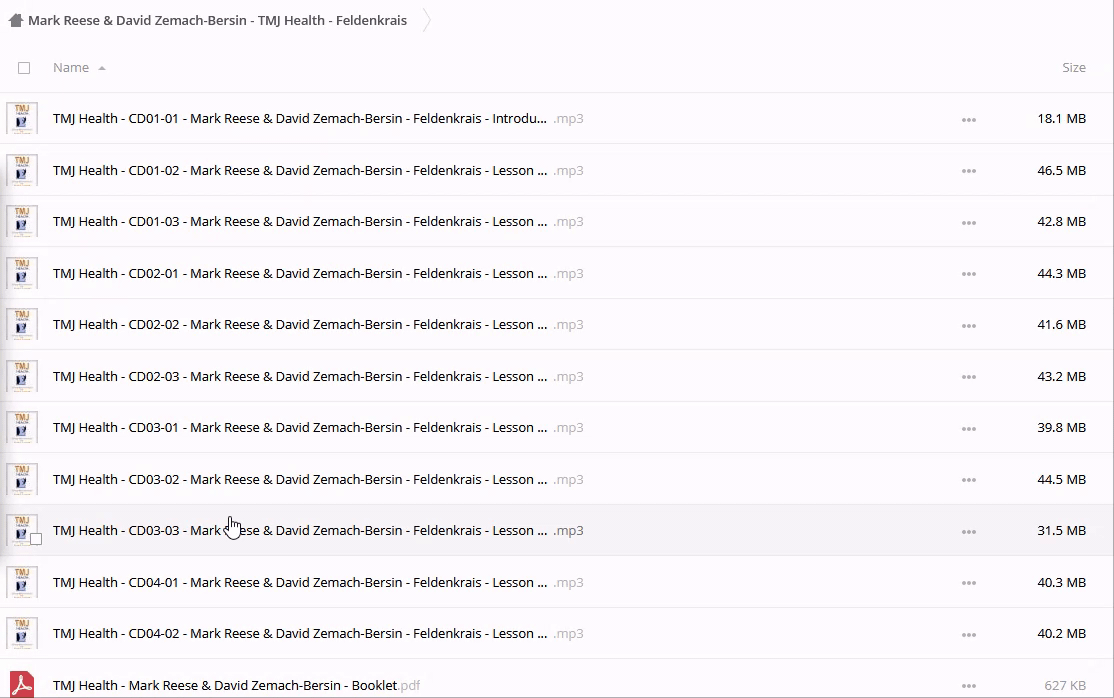Open the TMJ Health Feldenkrais breadcrumb folder
Viewport: 1114px width, 698px height.
coord(217,21)
